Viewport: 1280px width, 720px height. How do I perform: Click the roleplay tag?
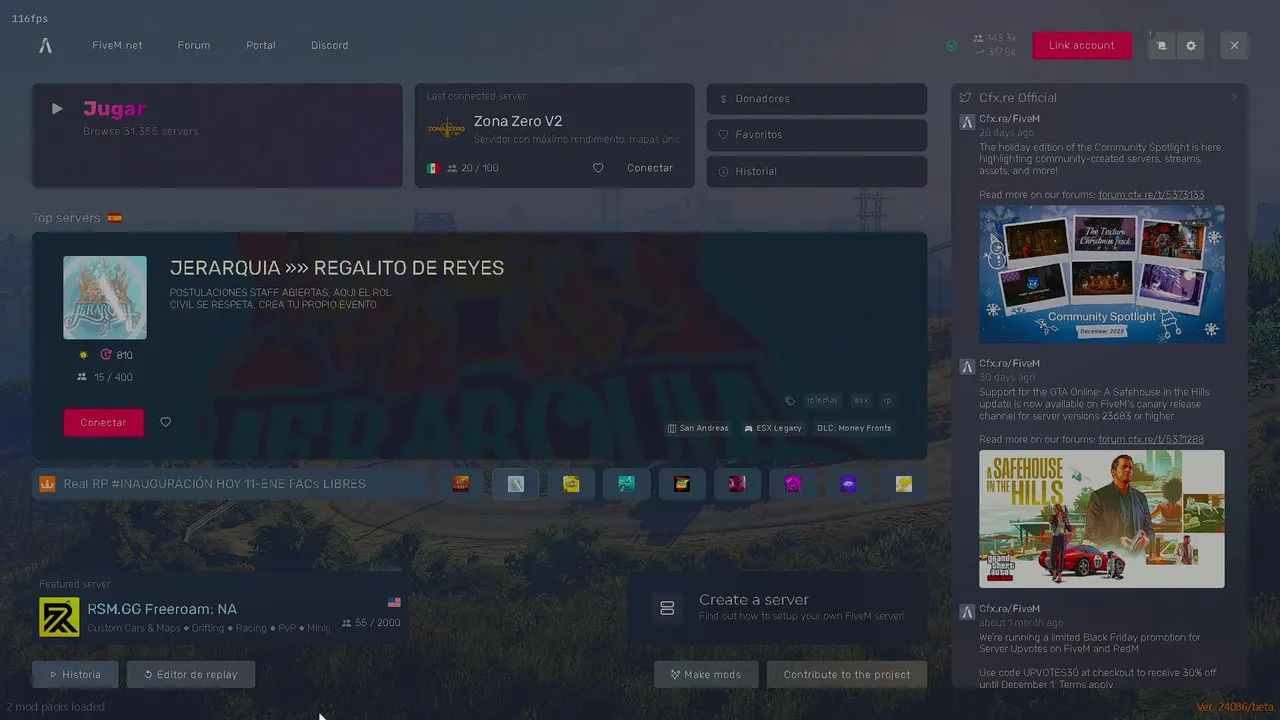tap(823, 401)
